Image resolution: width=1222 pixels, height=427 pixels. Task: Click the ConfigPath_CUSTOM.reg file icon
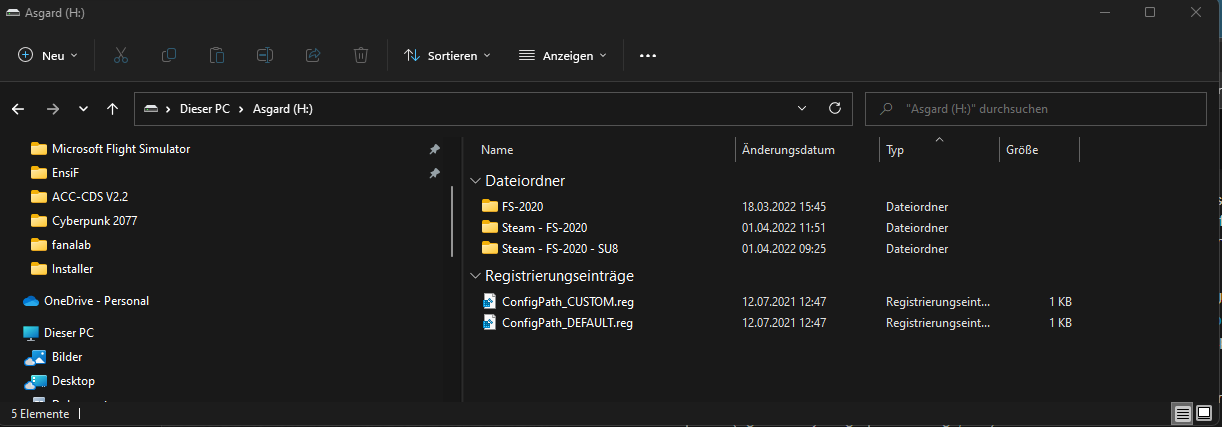(x=489, y=301)
